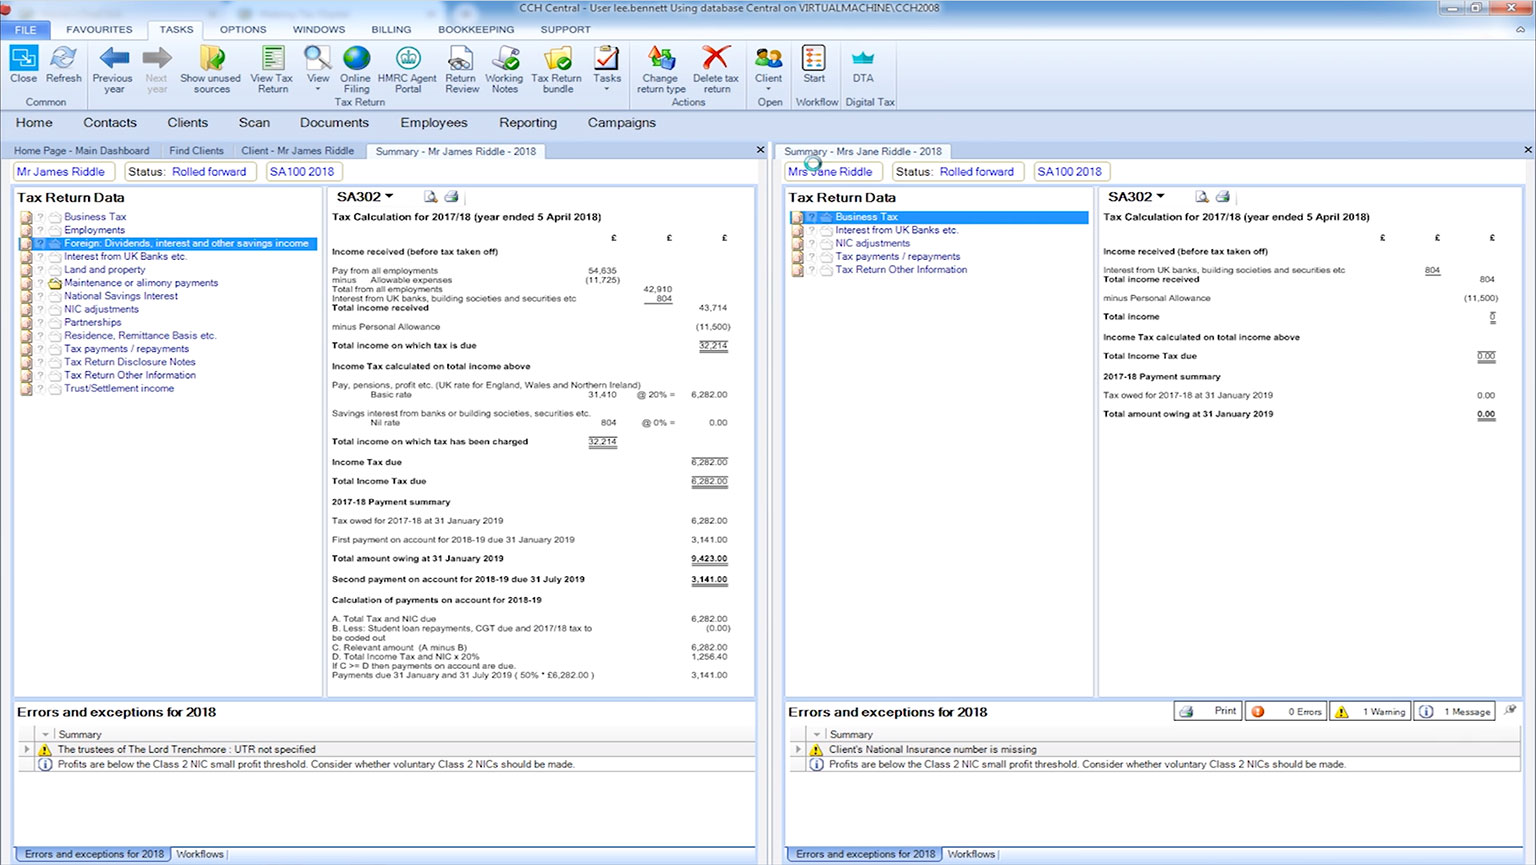Open the Reporting menu
The image size is (1536, 865).
[527, 123]
